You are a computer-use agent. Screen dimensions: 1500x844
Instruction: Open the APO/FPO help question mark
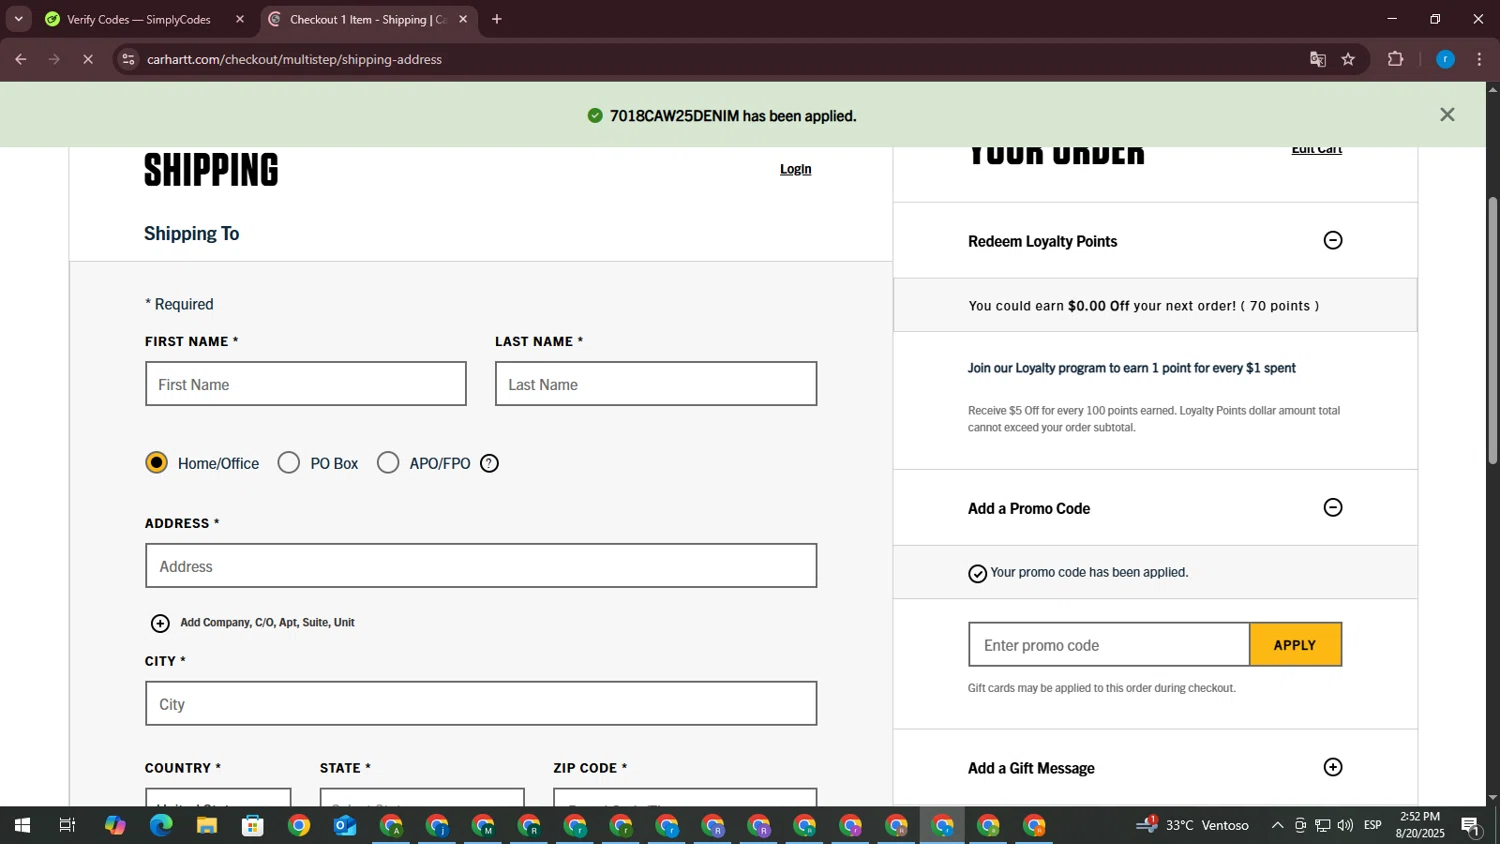point(489,463)
